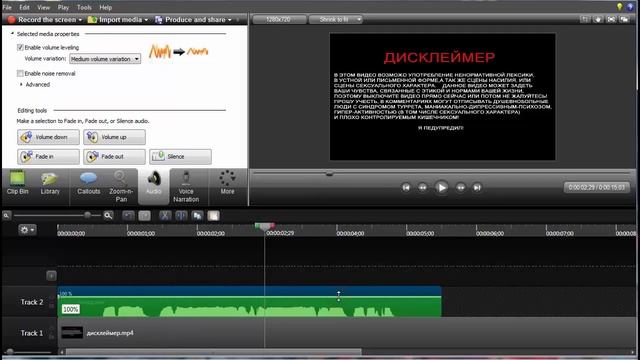Play the preview video

click(x=441, y=187)
